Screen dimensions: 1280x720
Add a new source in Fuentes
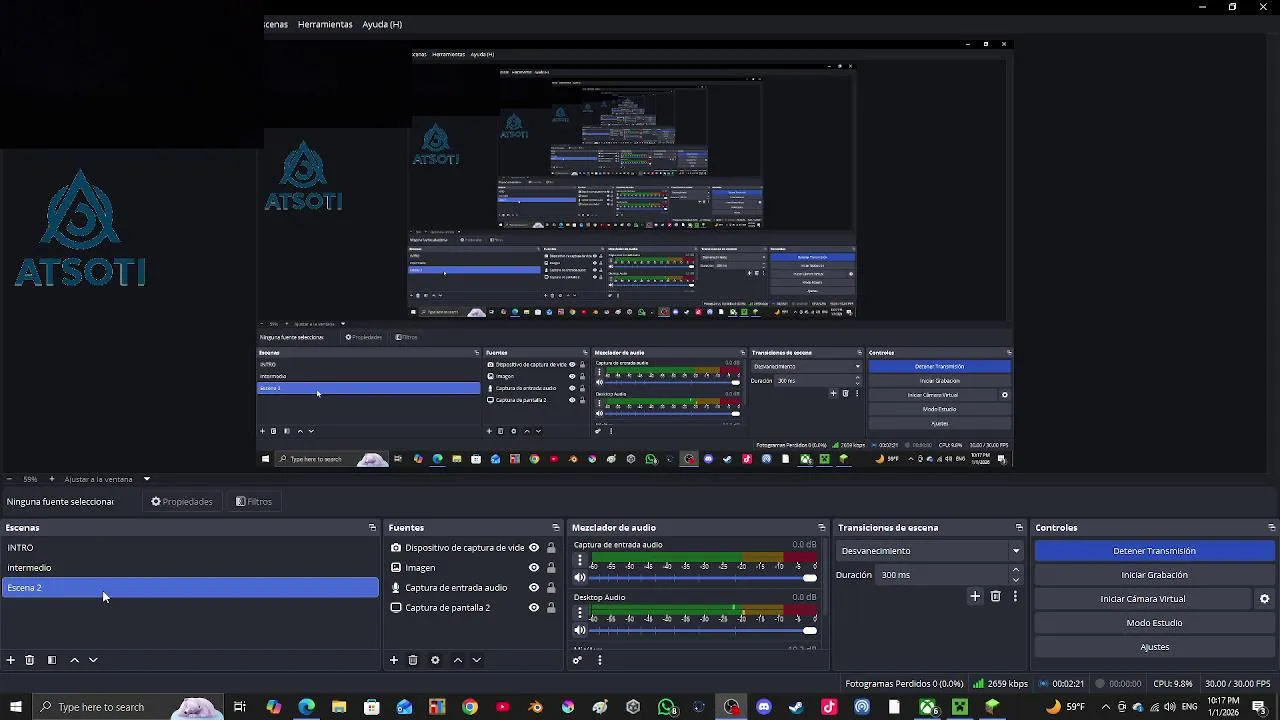click(x=394, y=660)
